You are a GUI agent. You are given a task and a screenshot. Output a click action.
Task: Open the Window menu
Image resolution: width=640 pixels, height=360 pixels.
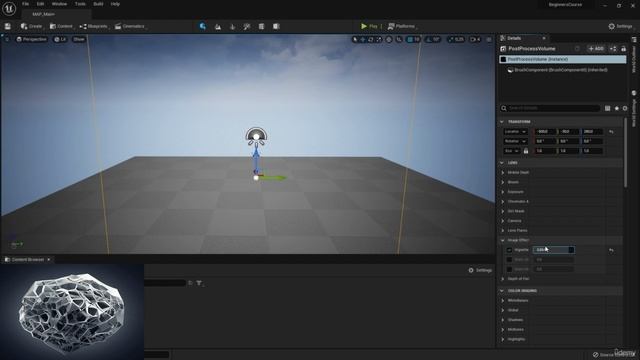[x=59, y=4]
